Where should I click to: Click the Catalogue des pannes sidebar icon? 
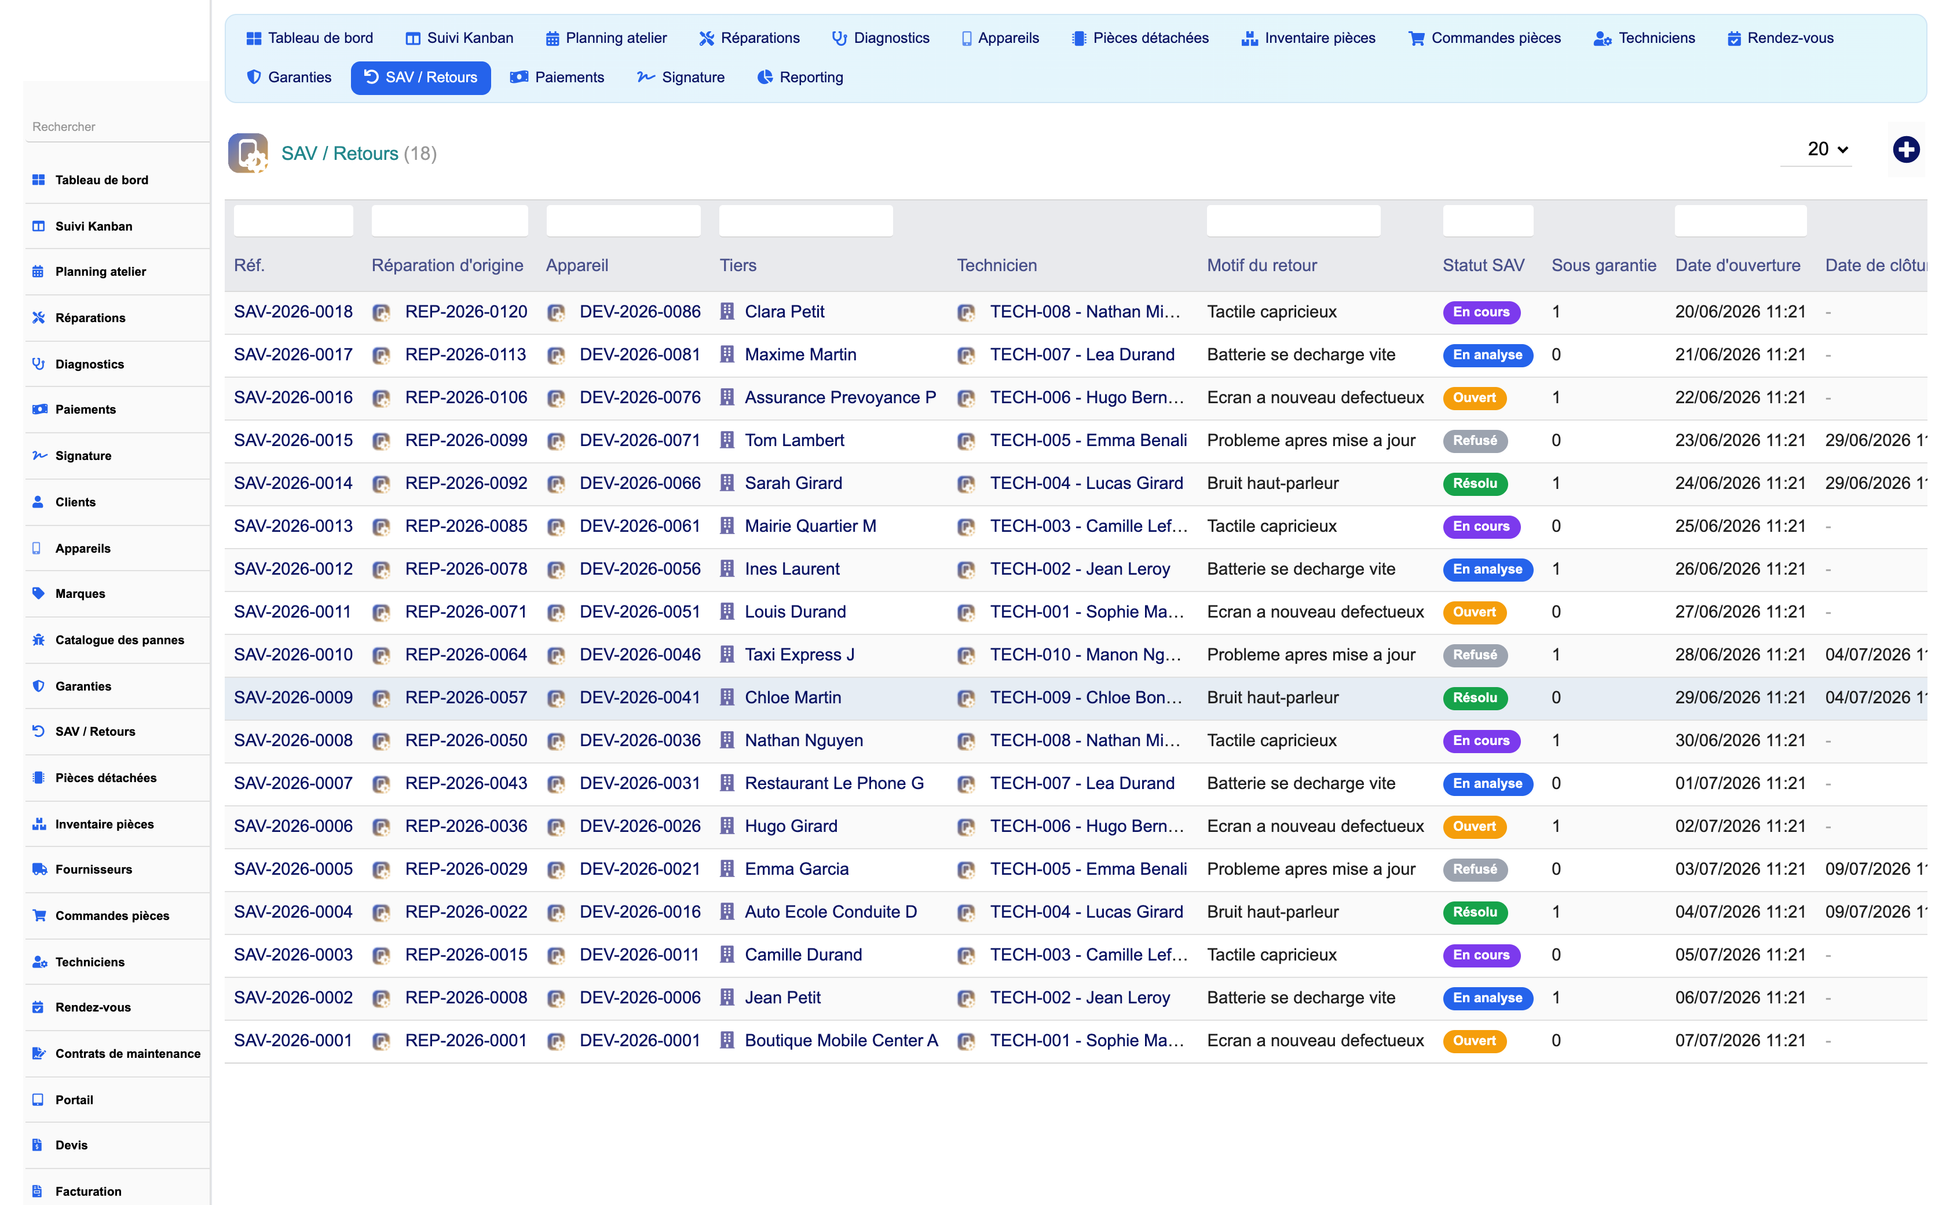point(39,640)
